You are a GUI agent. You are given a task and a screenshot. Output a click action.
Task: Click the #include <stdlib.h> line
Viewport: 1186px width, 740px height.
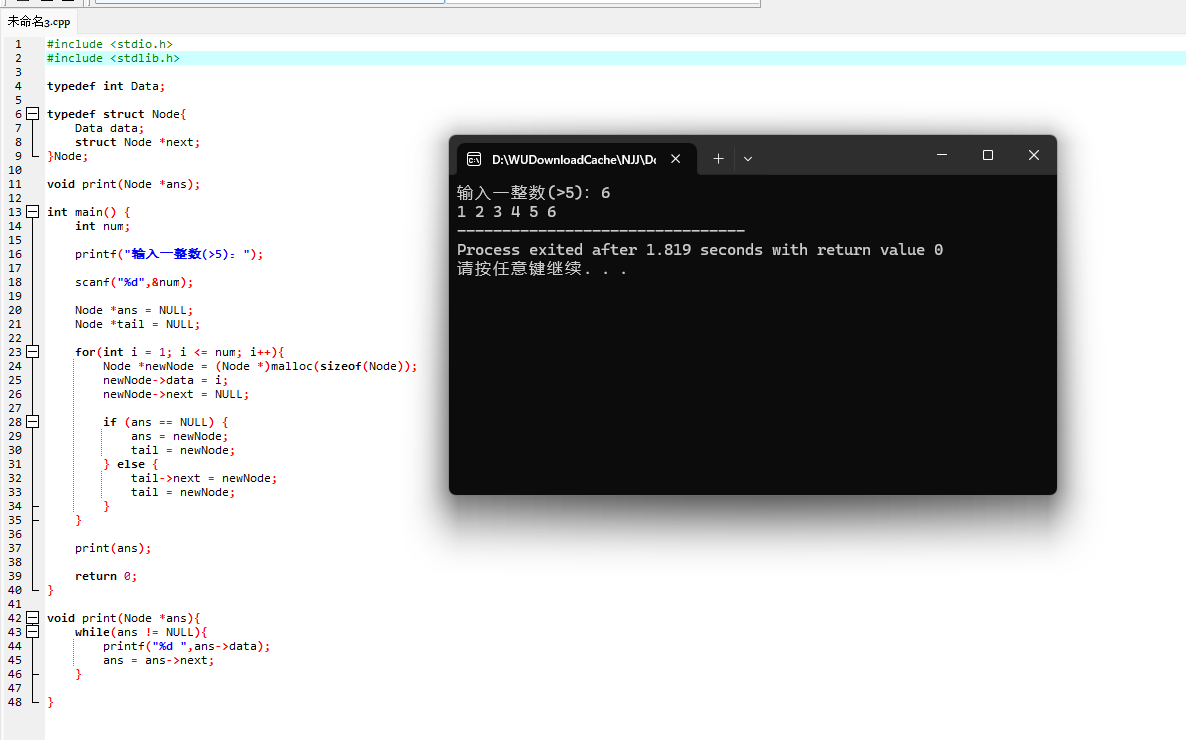click(x=113, y=58)
